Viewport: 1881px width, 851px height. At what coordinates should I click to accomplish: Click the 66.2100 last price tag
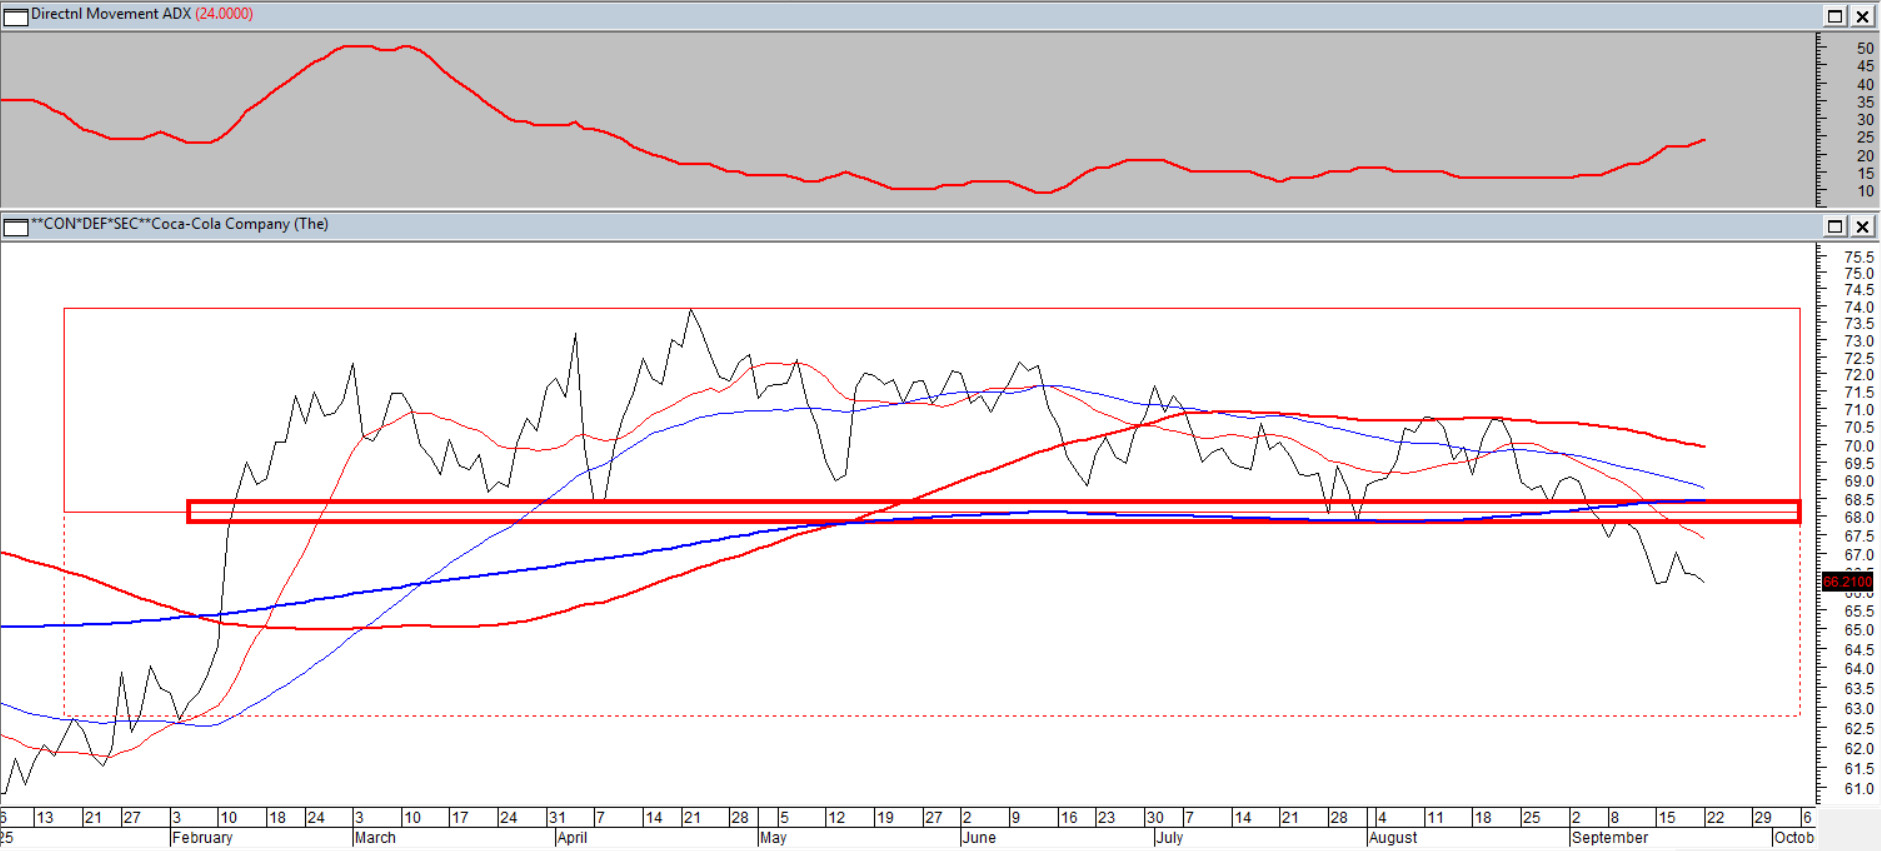click(x=1846, y=582)
